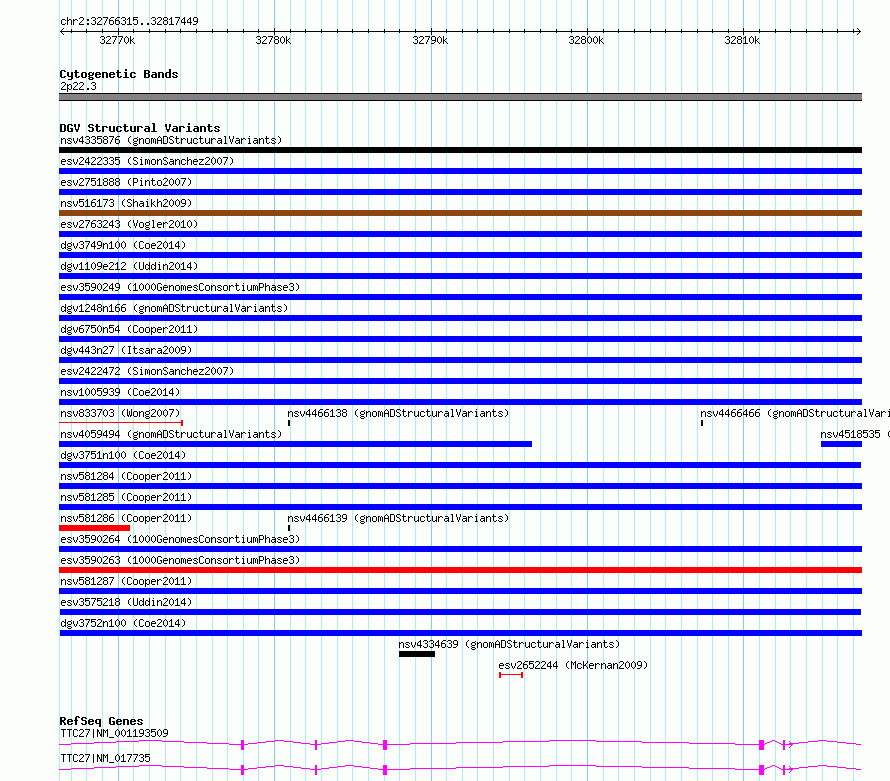Image resolution: width=890 pixels, height=781 pixels.
Task: Click the 32810k ruler tick label
Action: click(x=742, y=40)
